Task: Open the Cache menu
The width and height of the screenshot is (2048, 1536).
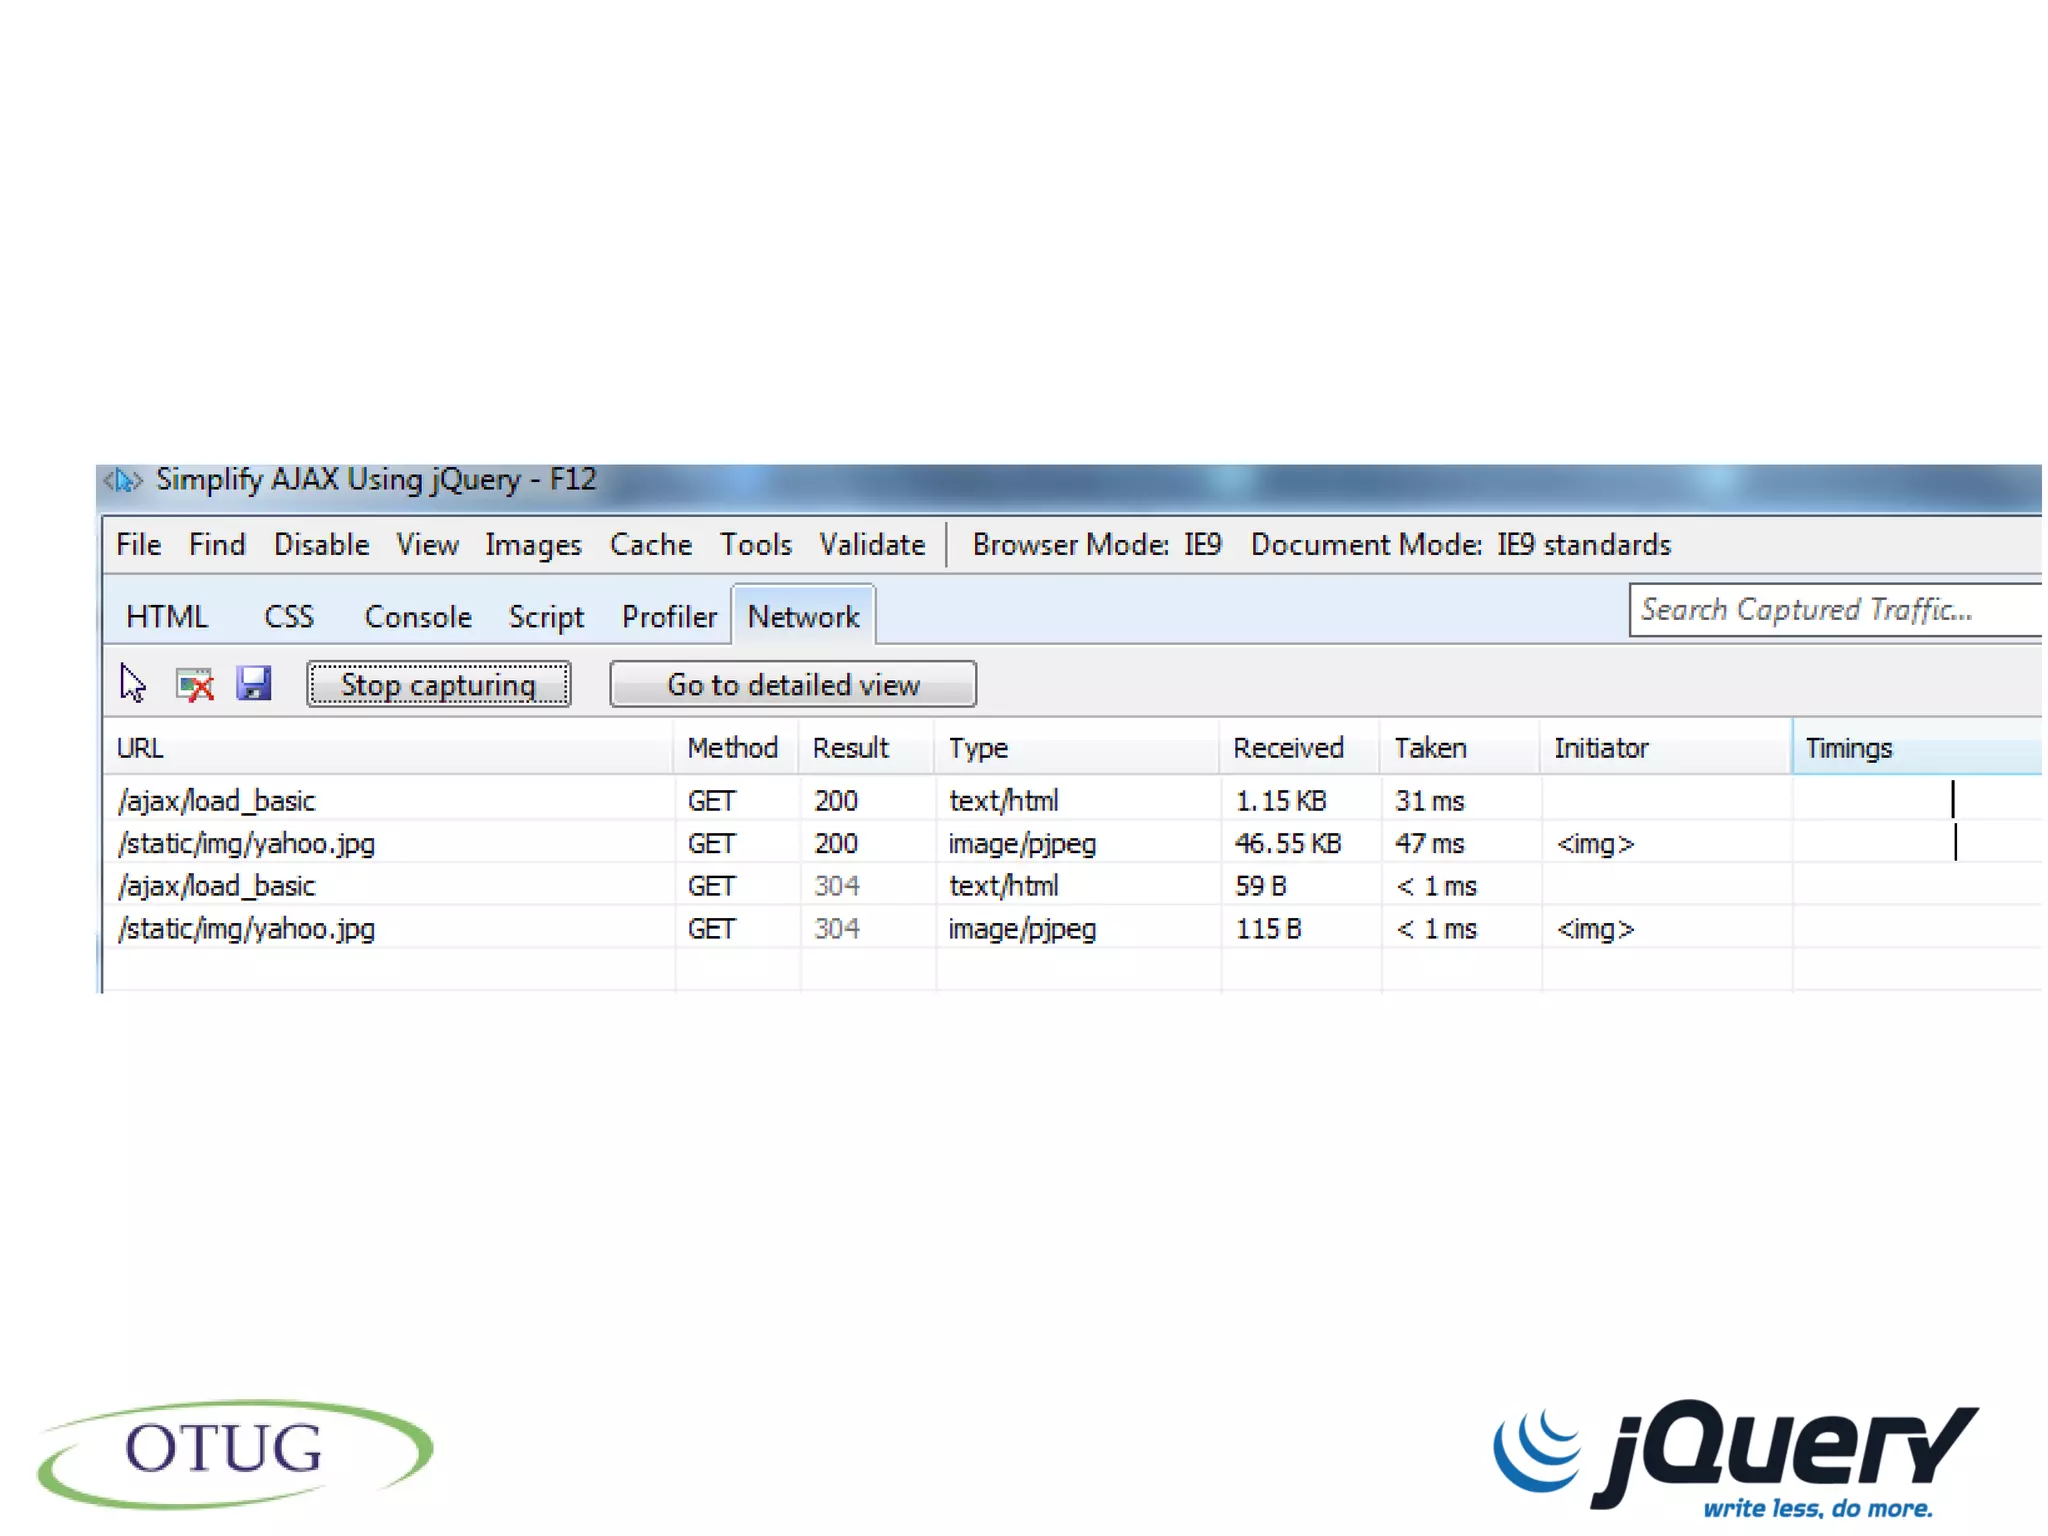Action: click(x=651, y=545)
